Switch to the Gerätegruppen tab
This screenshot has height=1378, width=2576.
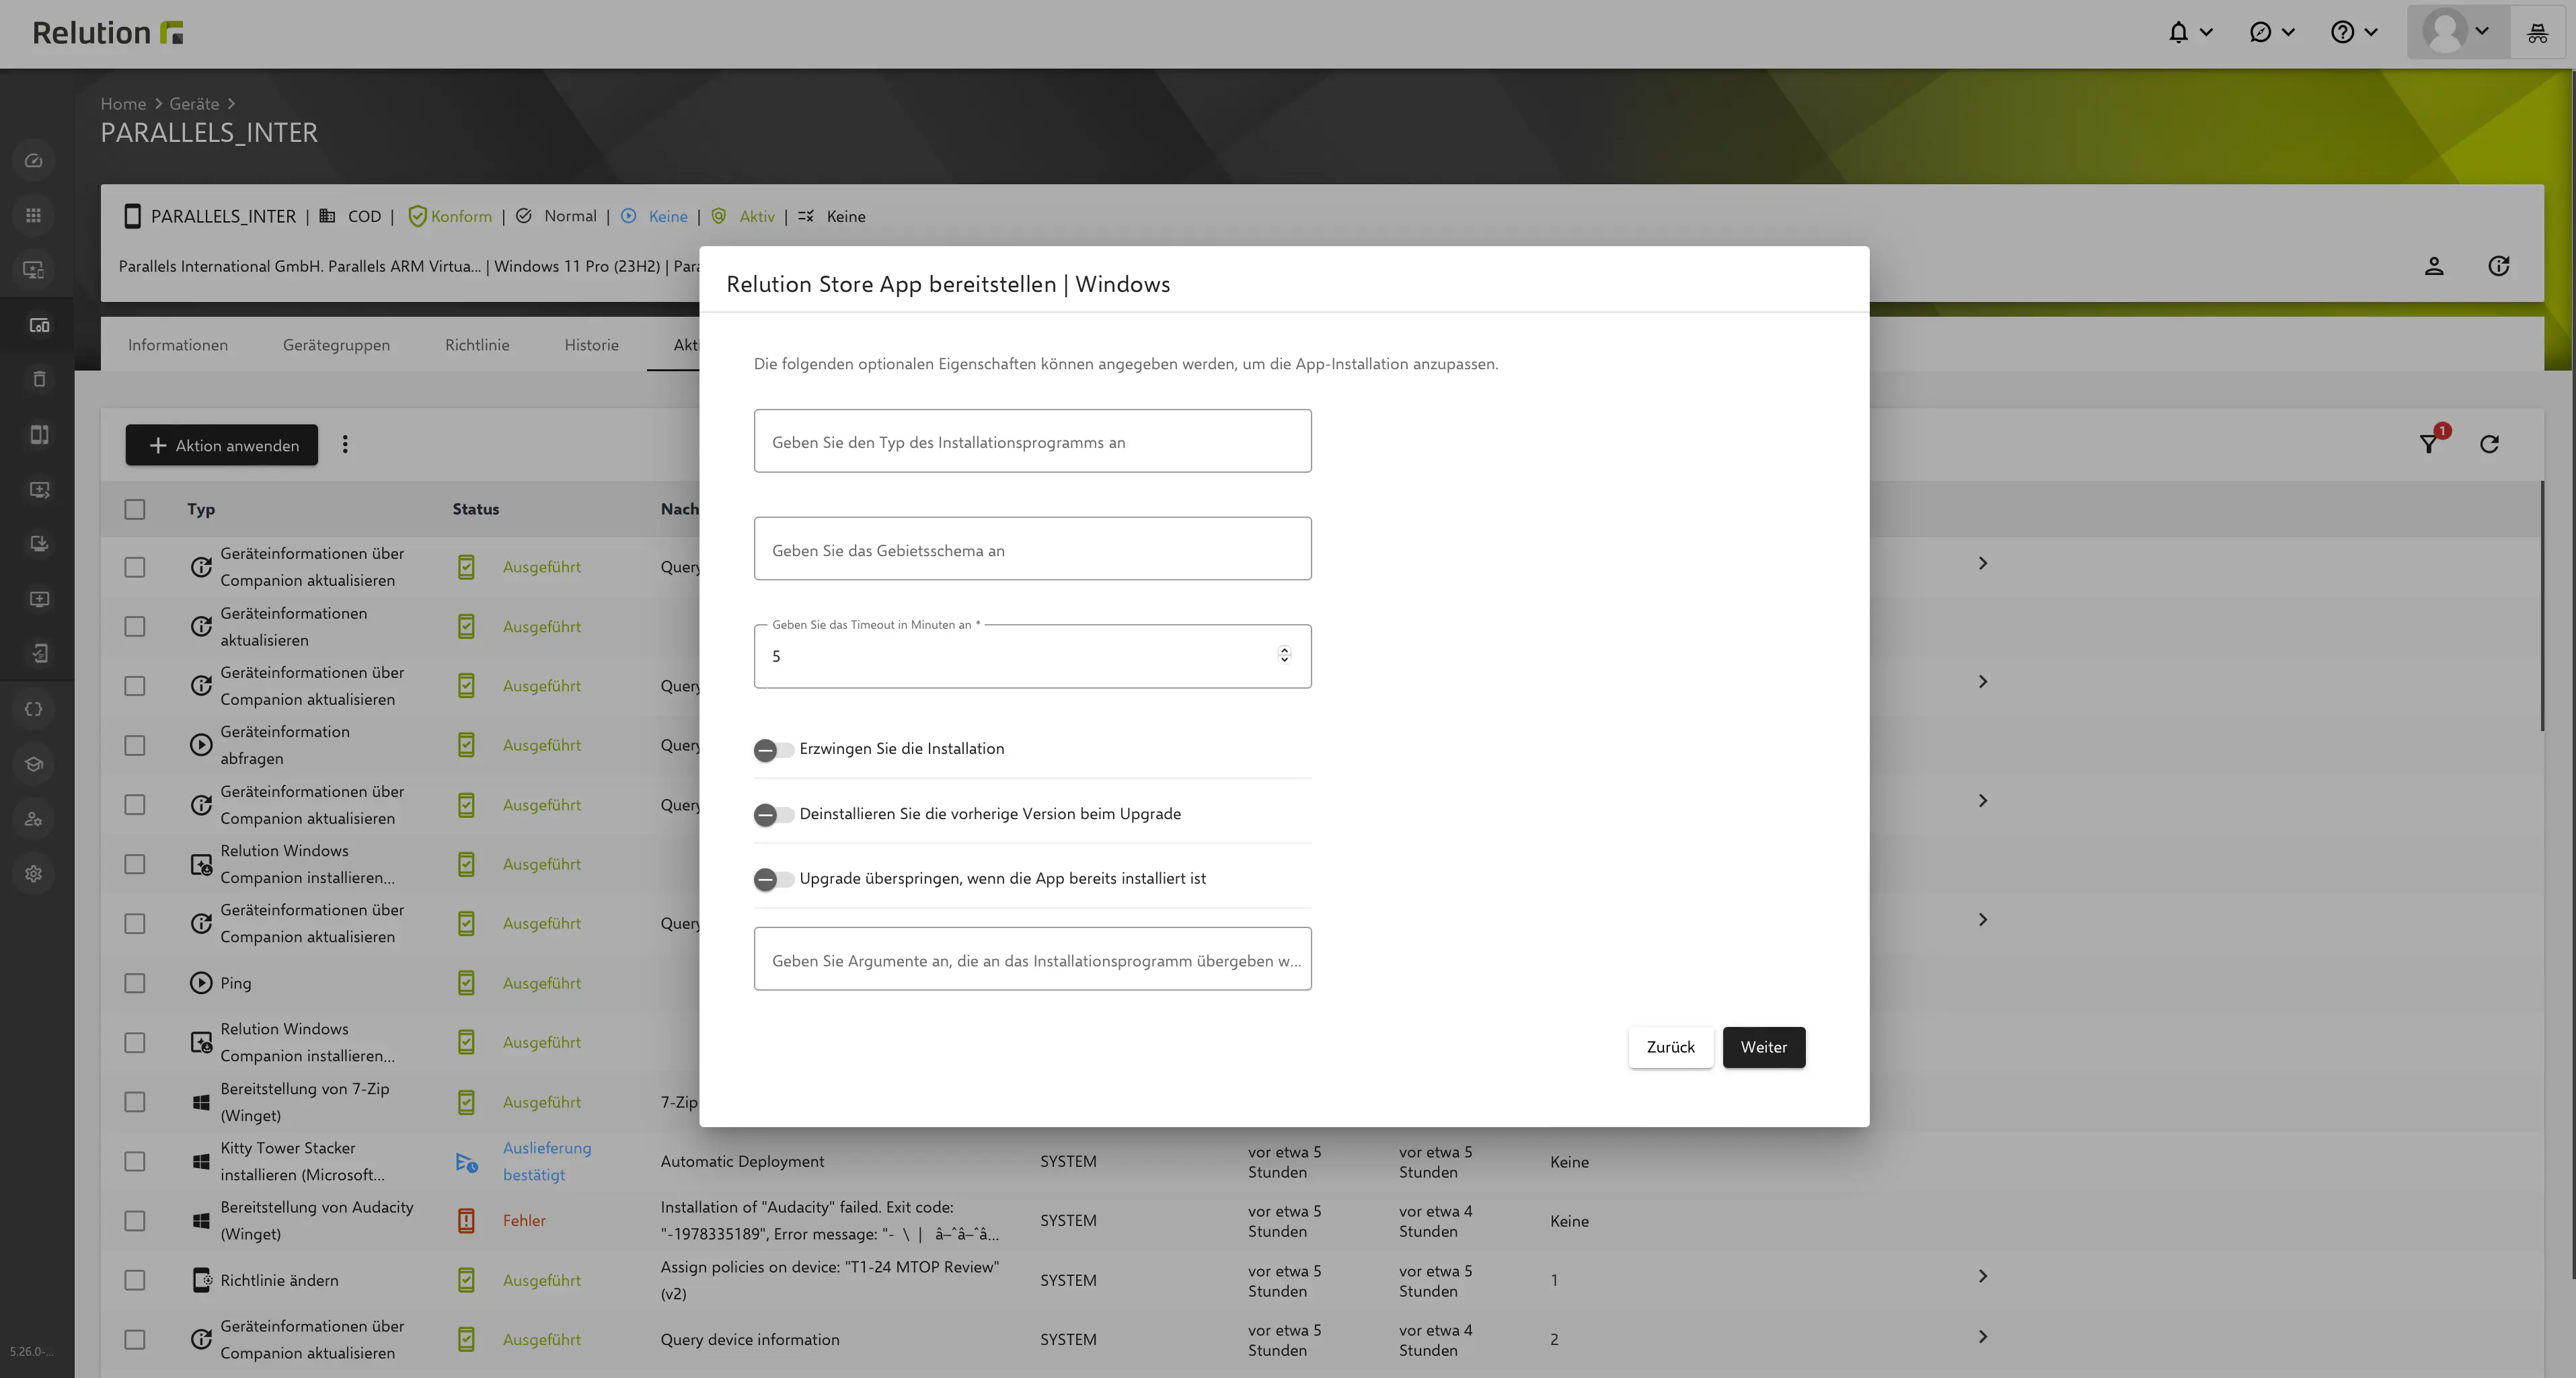336,345
